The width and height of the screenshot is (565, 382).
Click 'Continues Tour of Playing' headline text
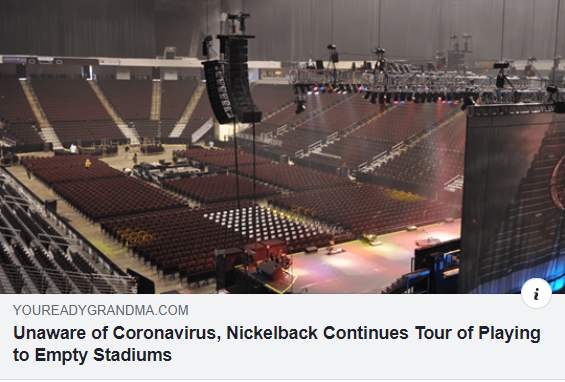pyautogui.click(x=432, y=334)
